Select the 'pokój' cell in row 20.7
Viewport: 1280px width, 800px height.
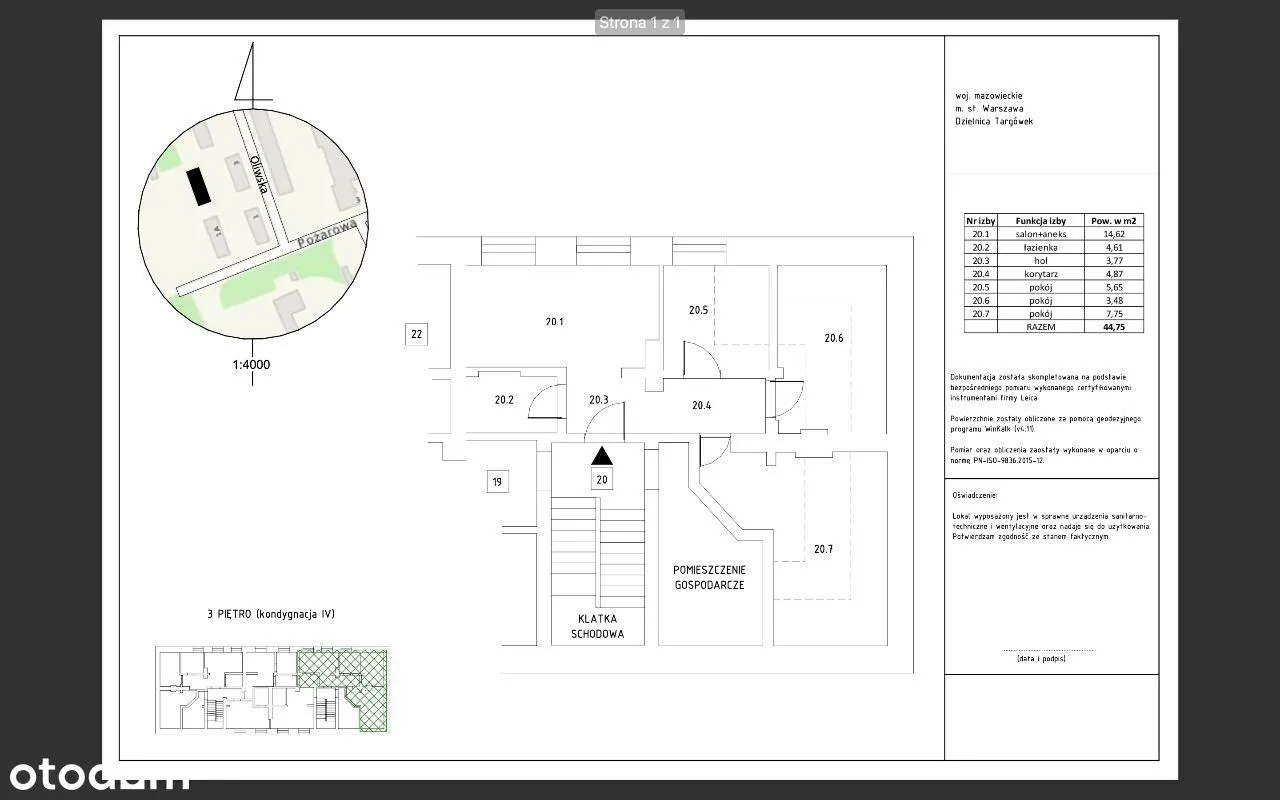point(1041,313)
